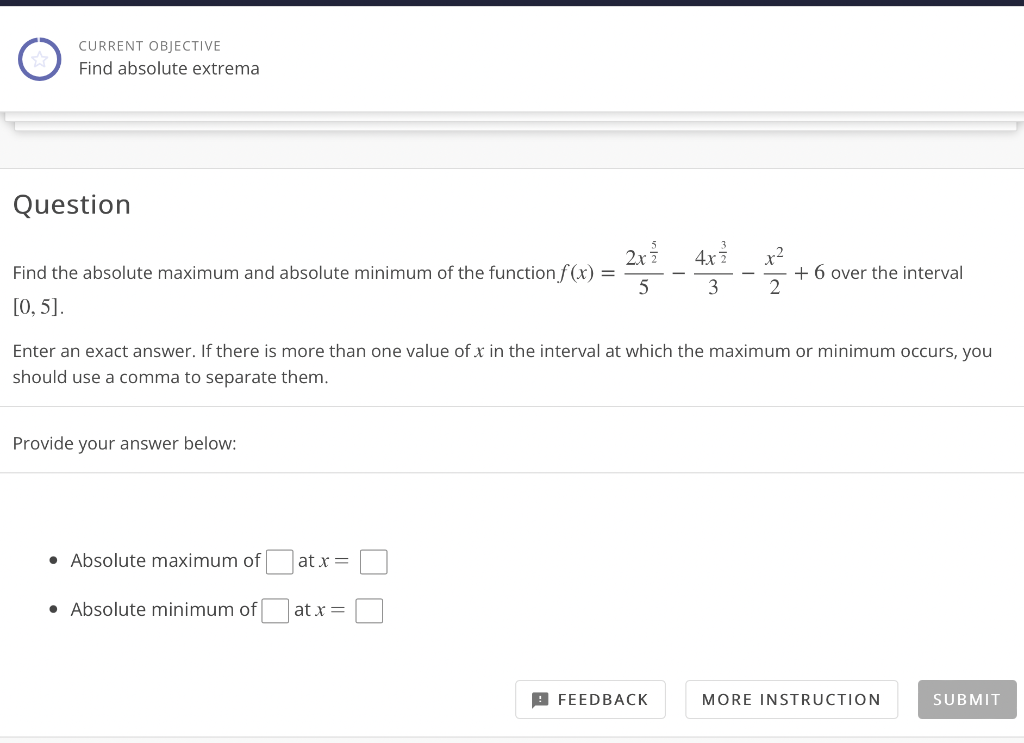
Task: Click the Question section heading
Action: coord(71,204)
